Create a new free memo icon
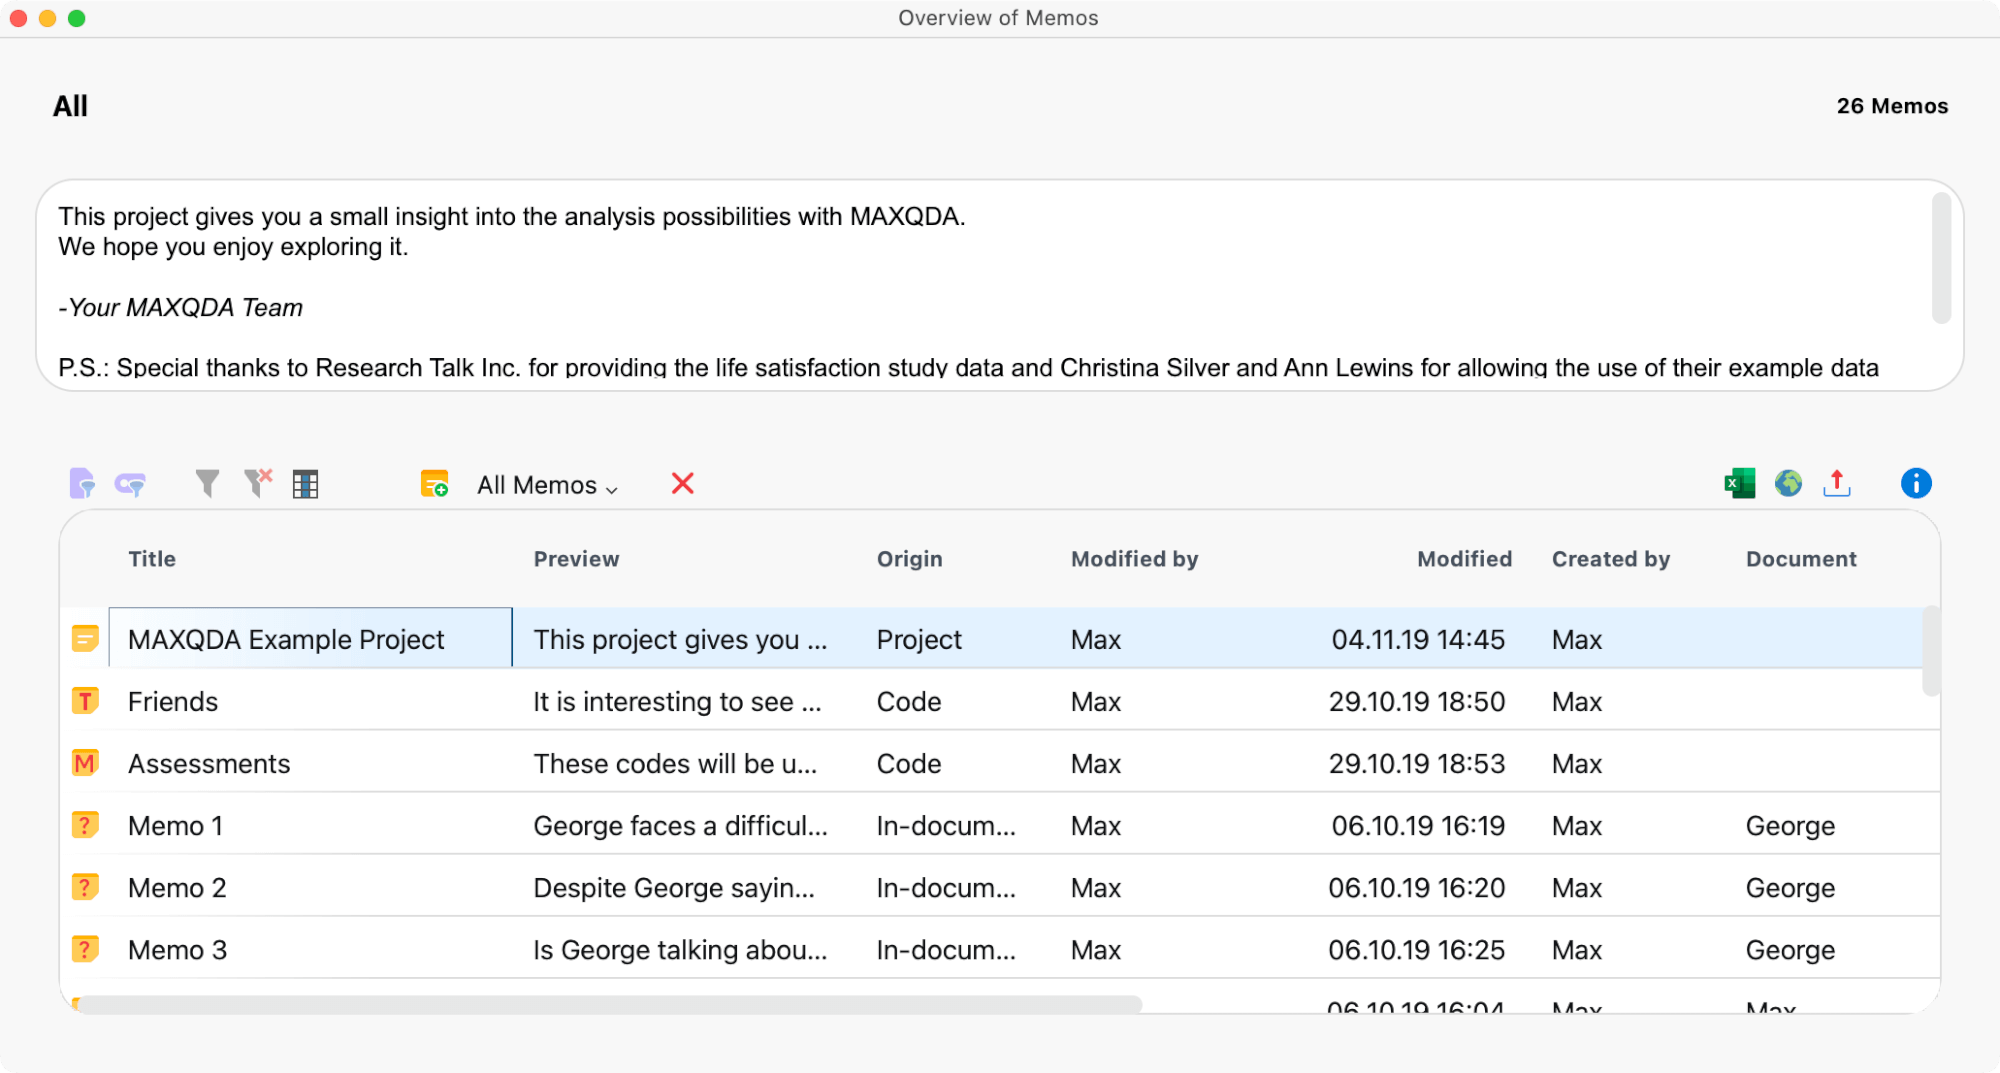2000x1073 pixels. tap(434, 484)
